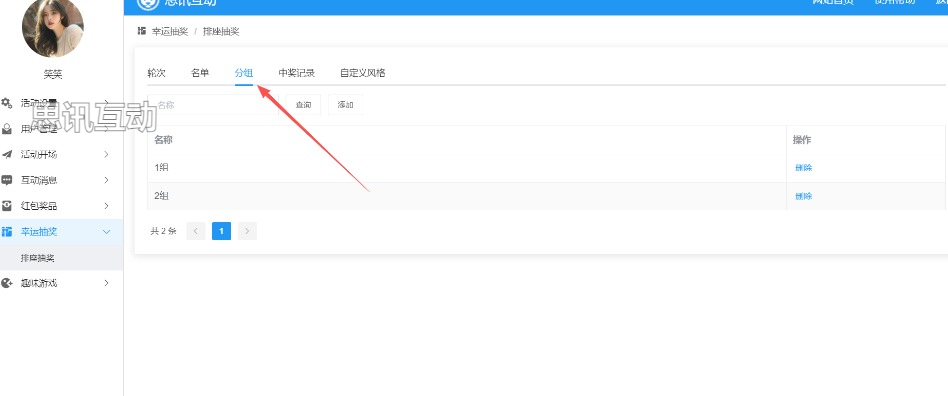Image resolution: width=948 pixels, height=396 pixels.
Task: Click the 名称 search input field
Action: coord(213,105)
